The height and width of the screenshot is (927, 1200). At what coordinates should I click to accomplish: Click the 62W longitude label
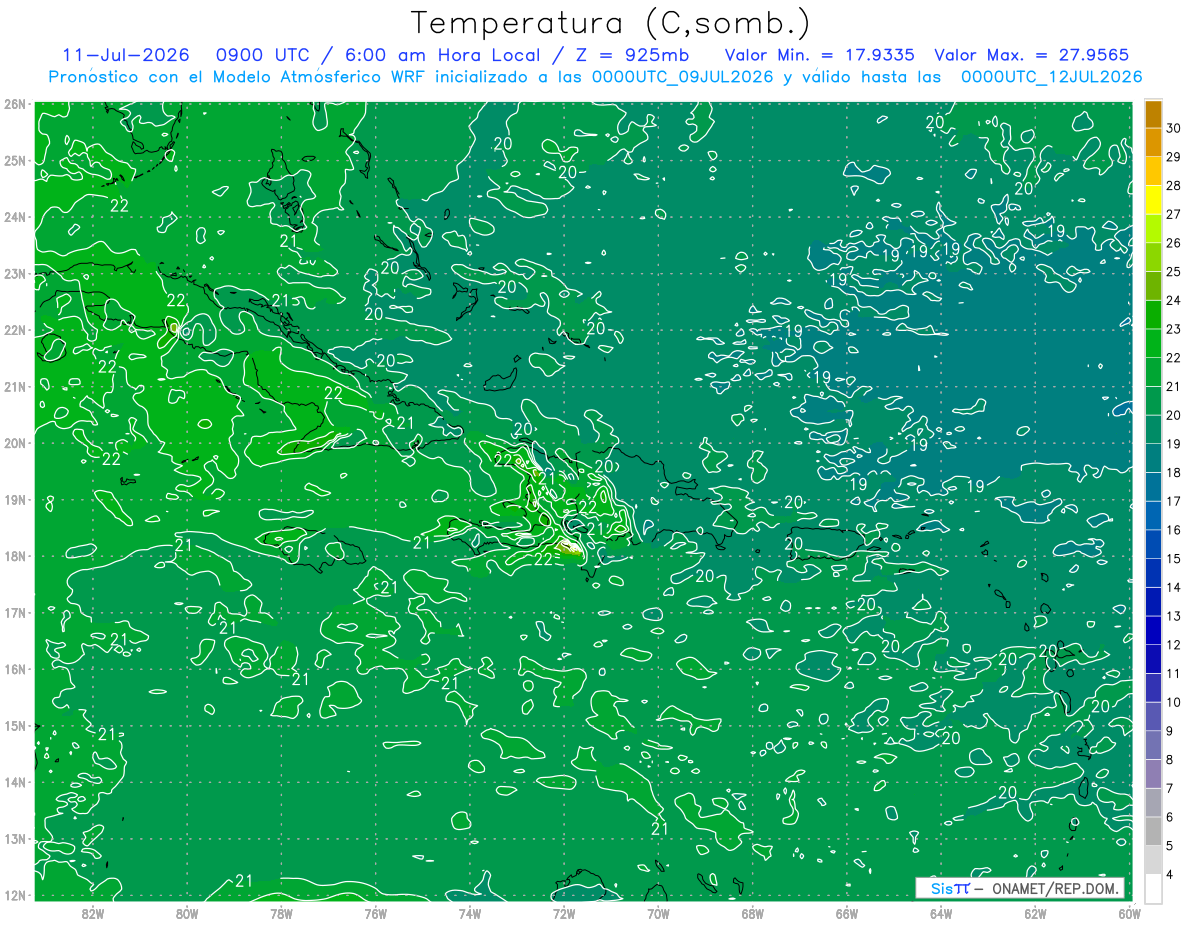click(1035, 913)
